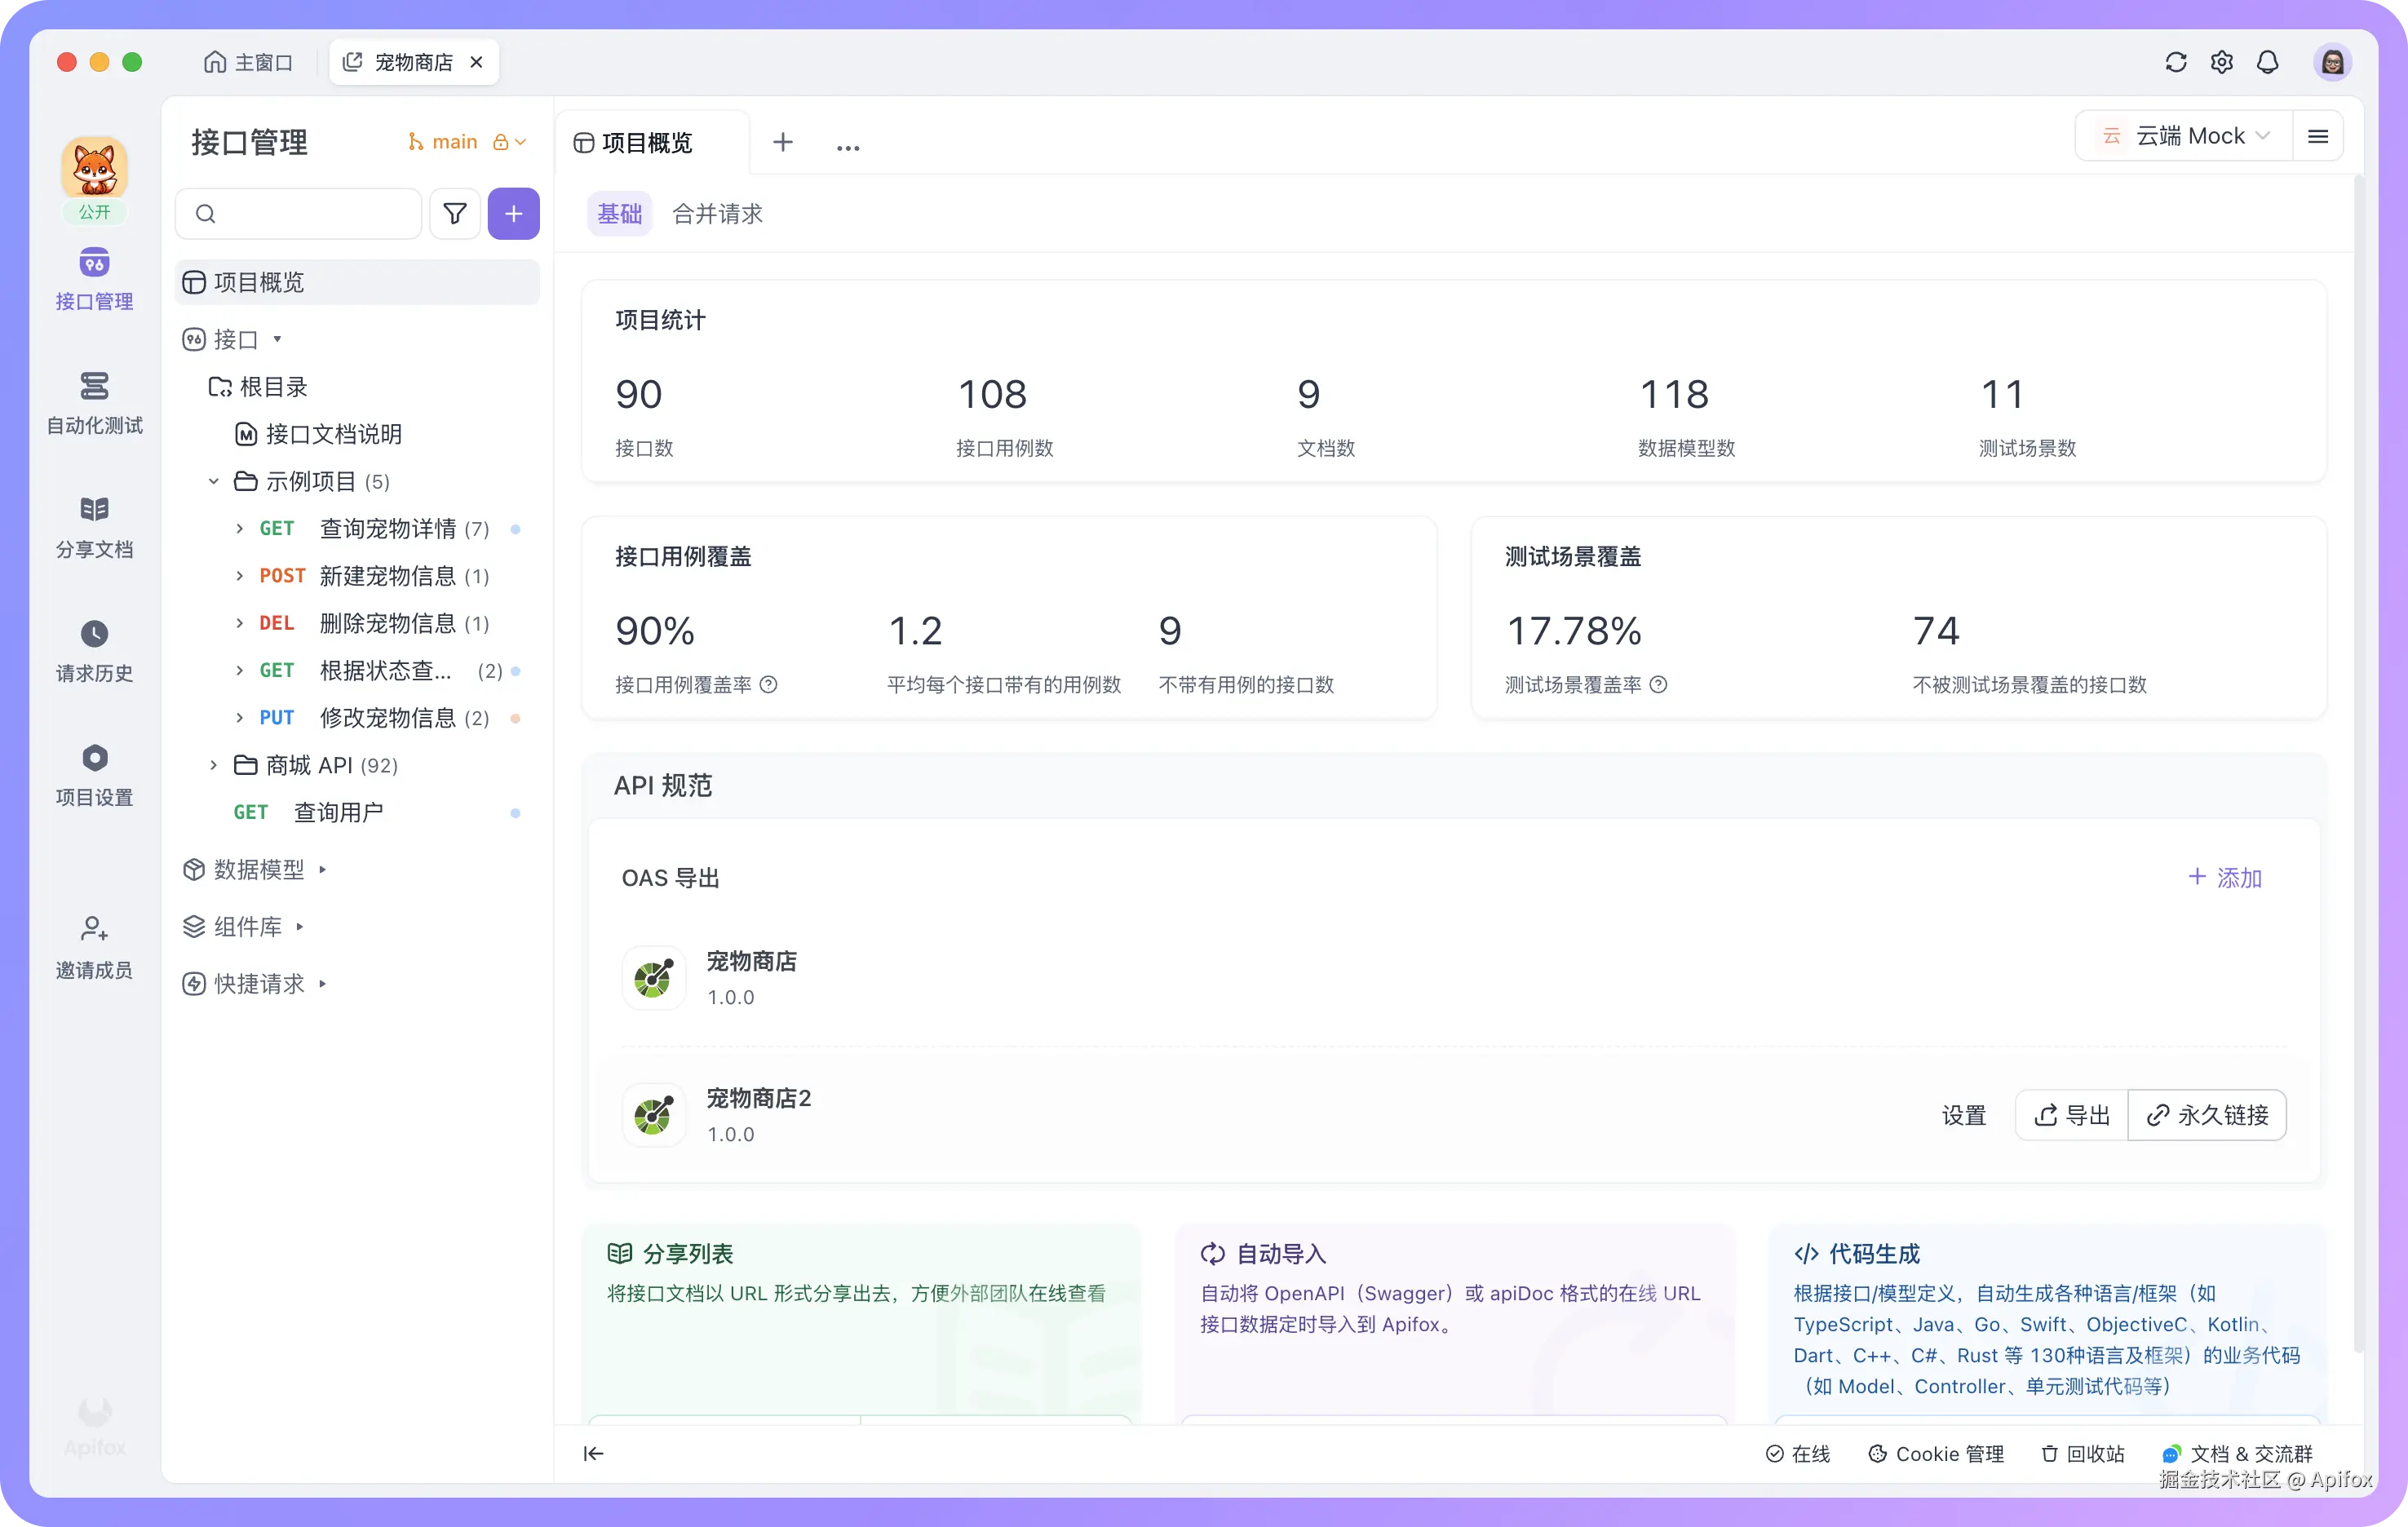Image resolution: width=2408 pixels, height=1527 pixels.
Task: Click the refresh sync icon
Action: click(2175, 62)
